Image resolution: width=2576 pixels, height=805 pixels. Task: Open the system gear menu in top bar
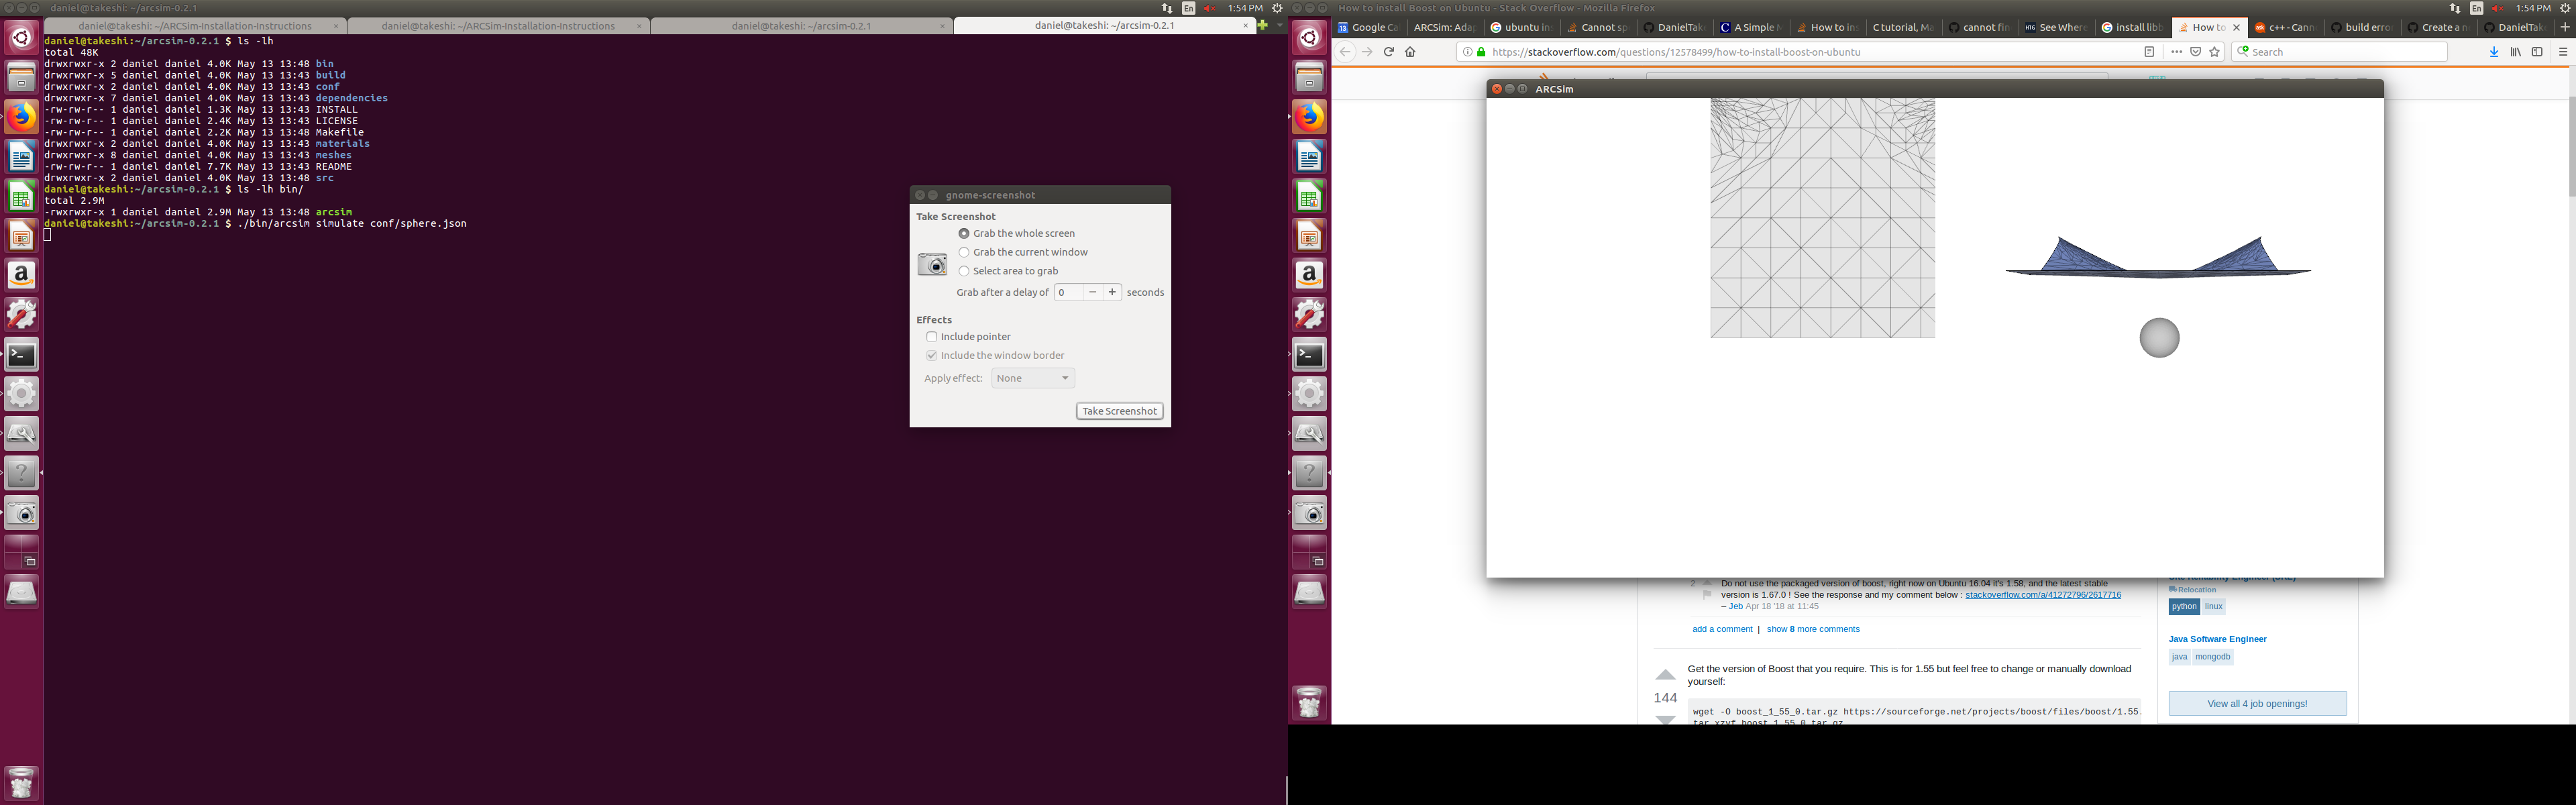pyautogui.click(x=2564, y=8)
